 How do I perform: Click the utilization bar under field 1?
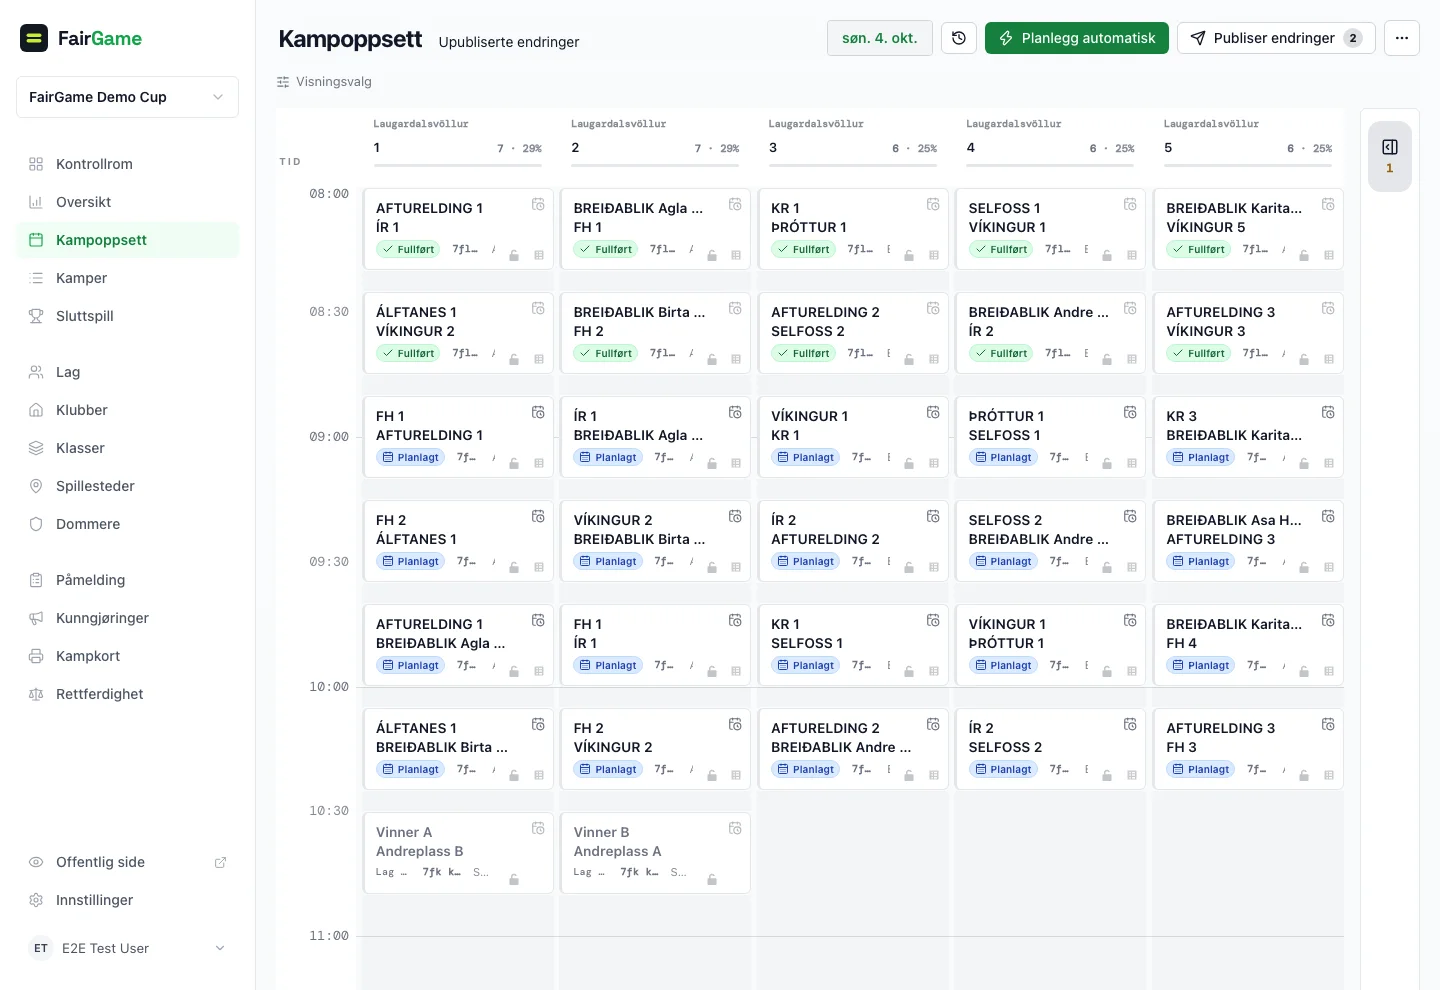click(x=458, y=165)
